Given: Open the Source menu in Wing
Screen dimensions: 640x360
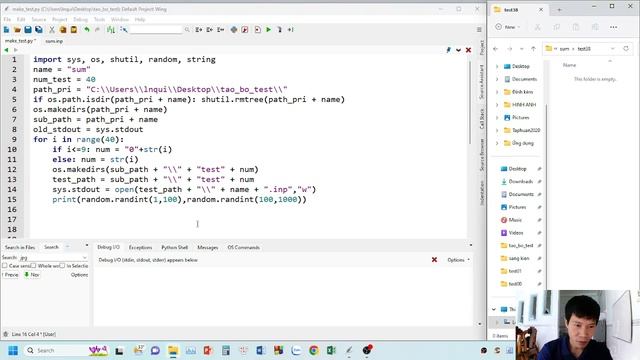Looking at the screenshot, I should (39, 19).
